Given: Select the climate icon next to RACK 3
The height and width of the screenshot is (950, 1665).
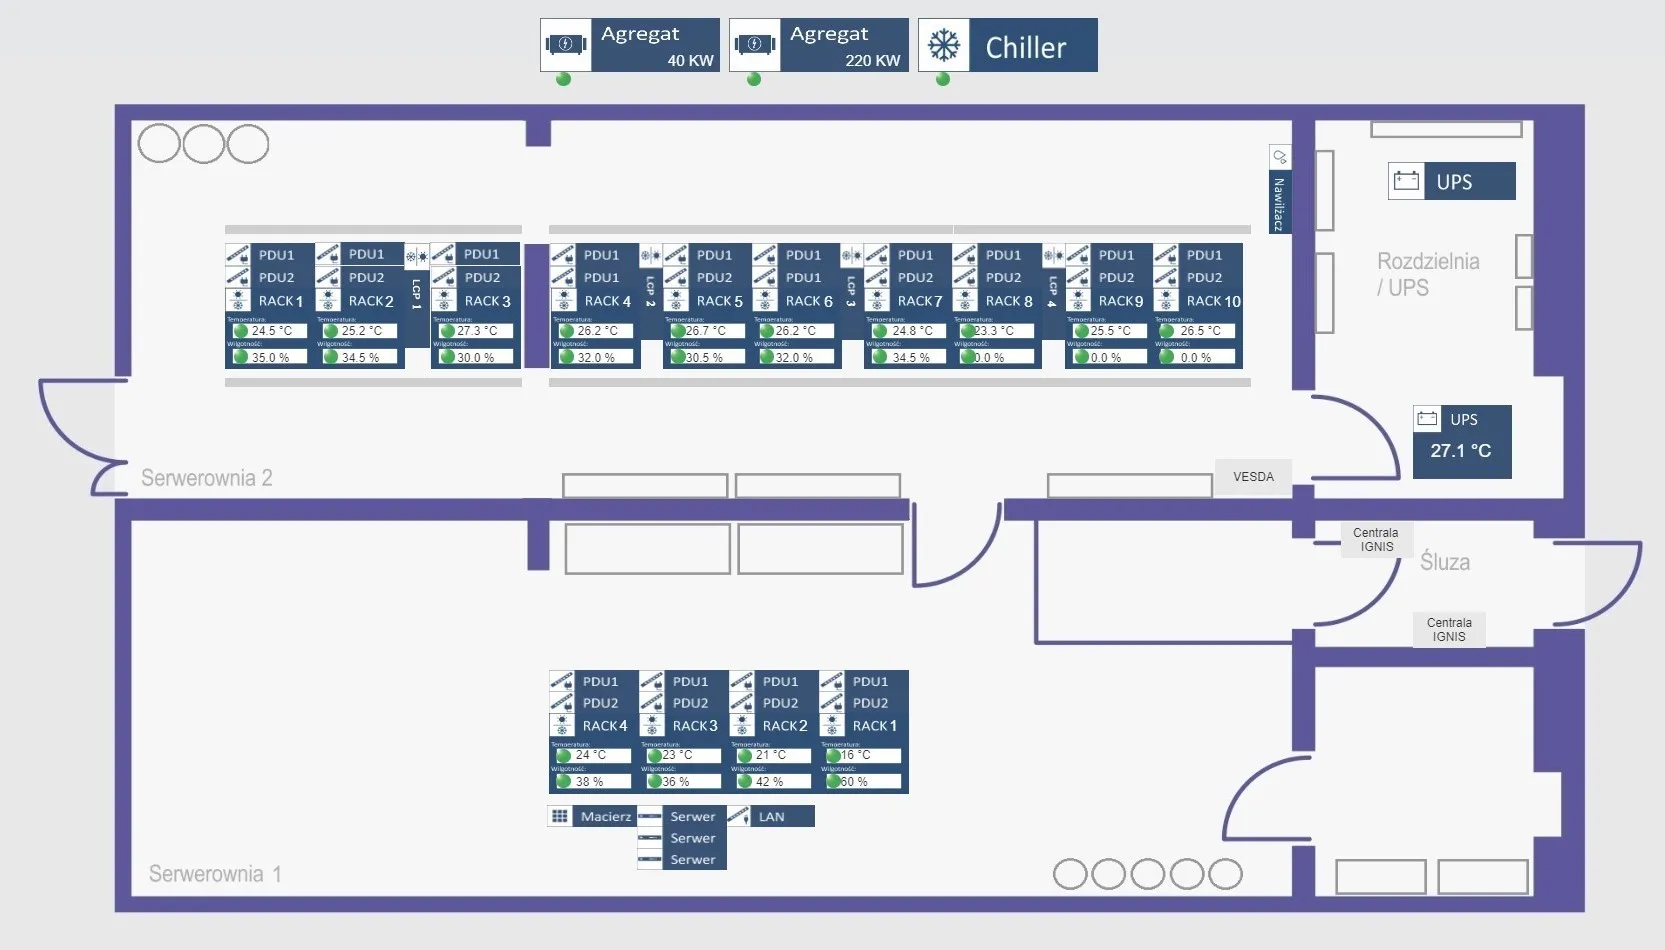Looking at the screenshot, I should (x=444, y=300).
